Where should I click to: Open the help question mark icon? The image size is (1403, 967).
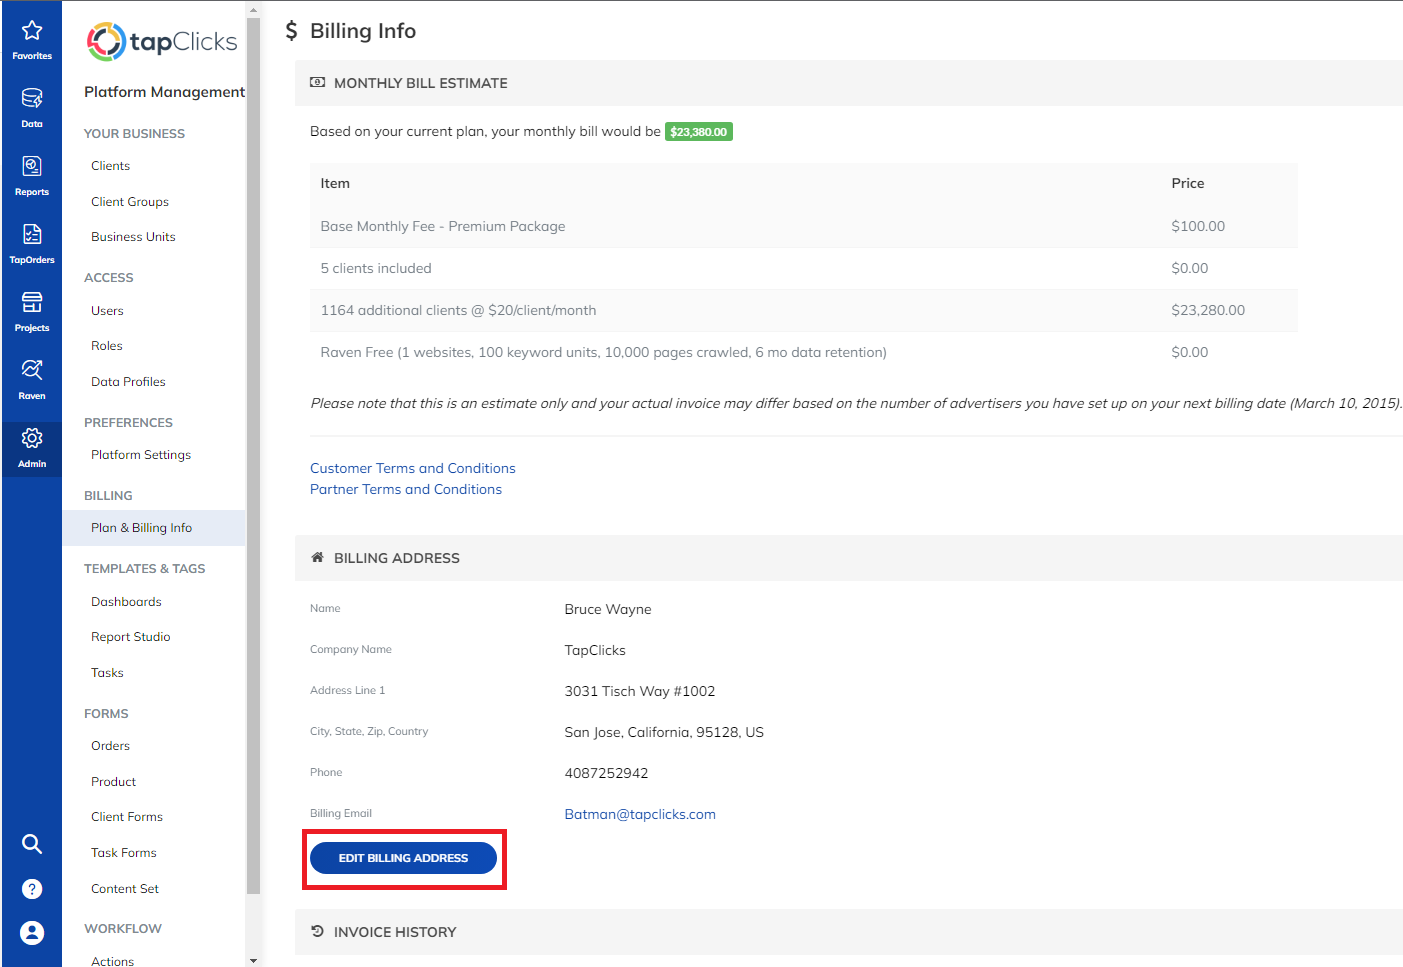[32, 889]
